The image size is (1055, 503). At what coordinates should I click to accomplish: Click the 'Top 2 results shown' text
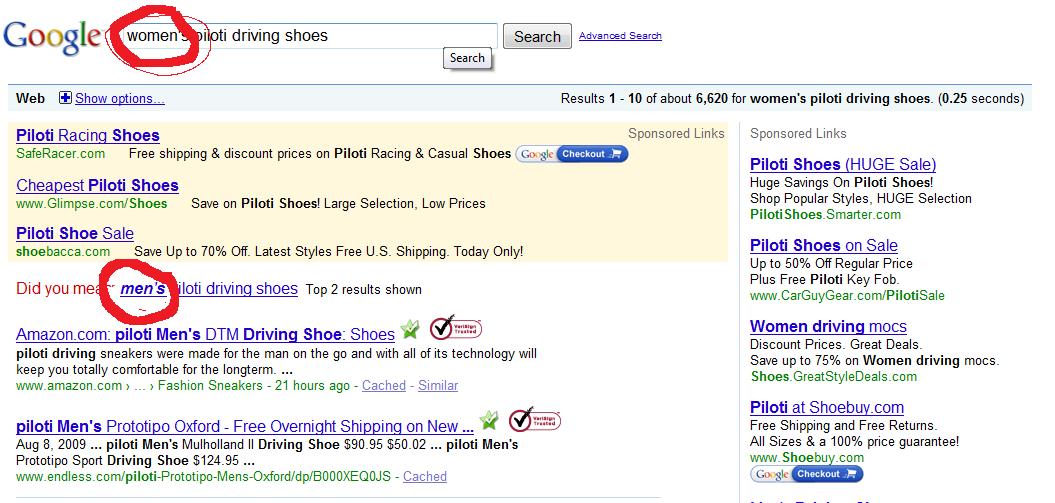point(363,290)
